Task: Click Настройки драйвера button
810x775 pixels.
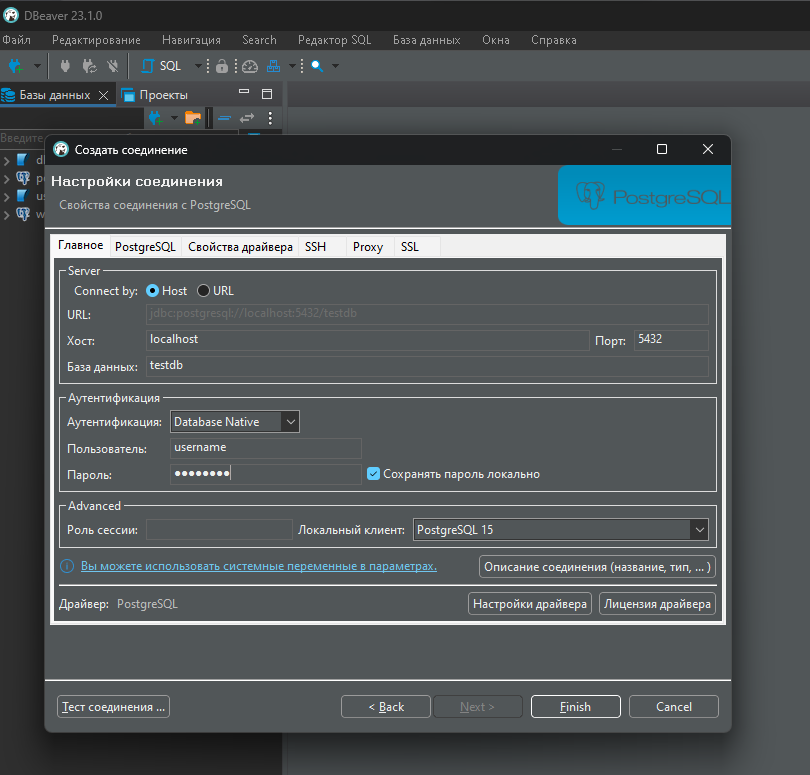Action: click(530, 603)
